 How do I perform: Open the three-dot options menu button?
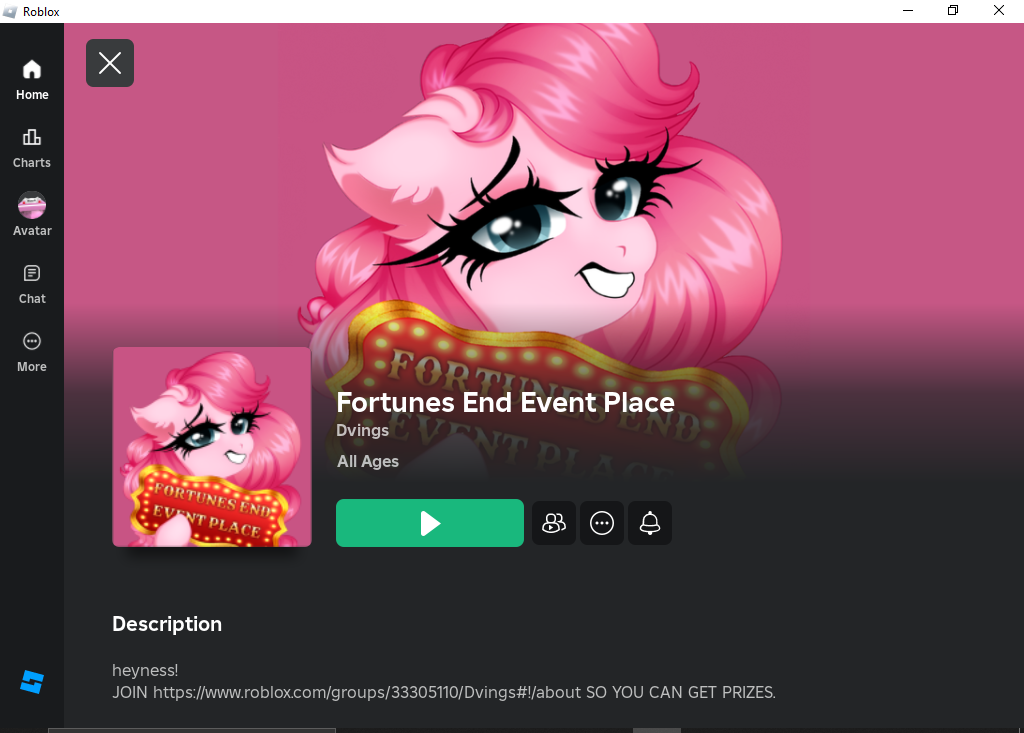coord(601,523)
